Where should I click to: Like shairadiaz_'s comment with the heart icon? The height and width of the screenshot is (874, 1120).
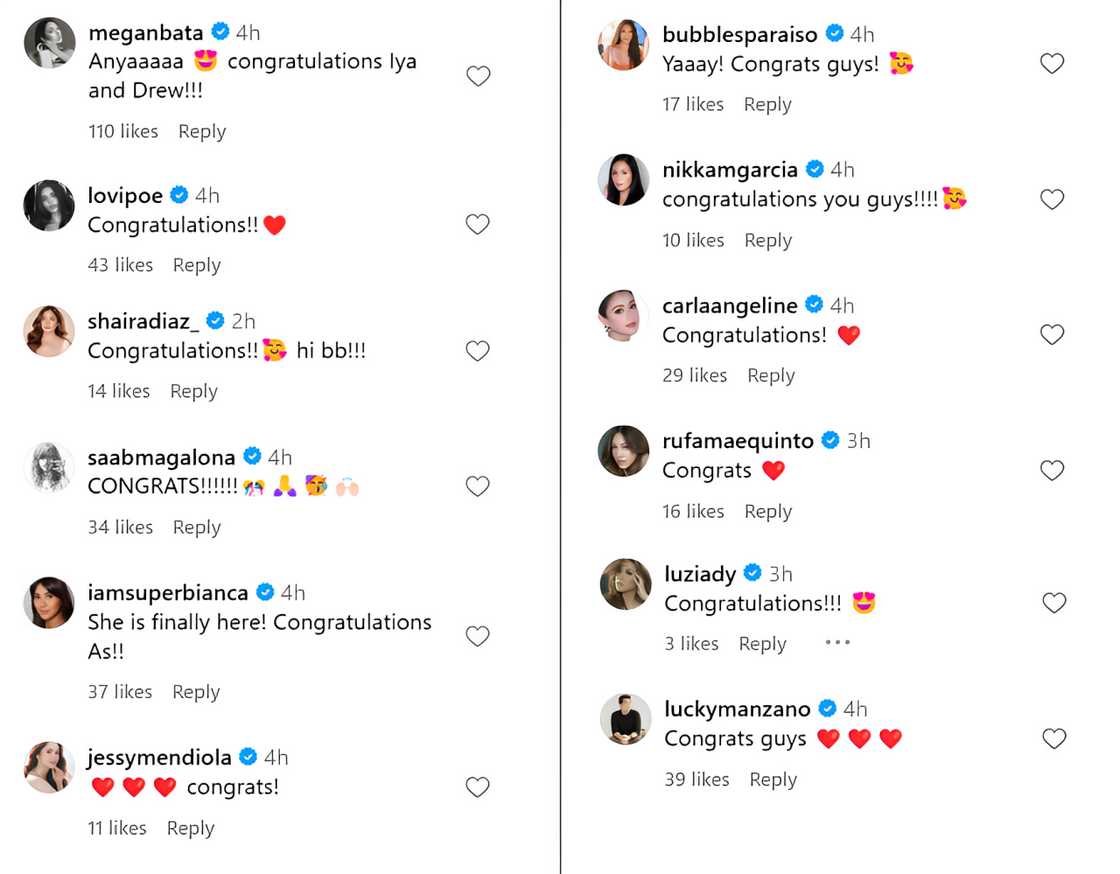(477, 351)
